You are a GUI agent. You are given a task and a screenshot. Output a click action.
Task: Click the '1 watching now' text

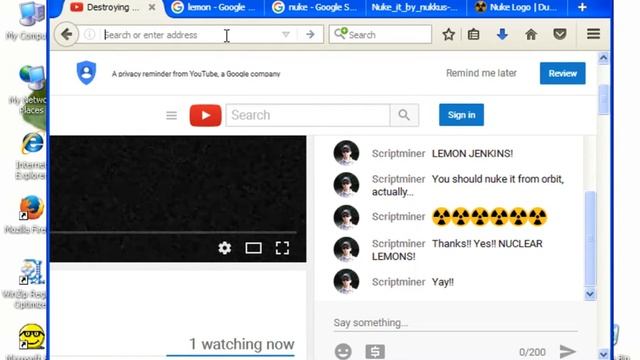tap(242, 344)
